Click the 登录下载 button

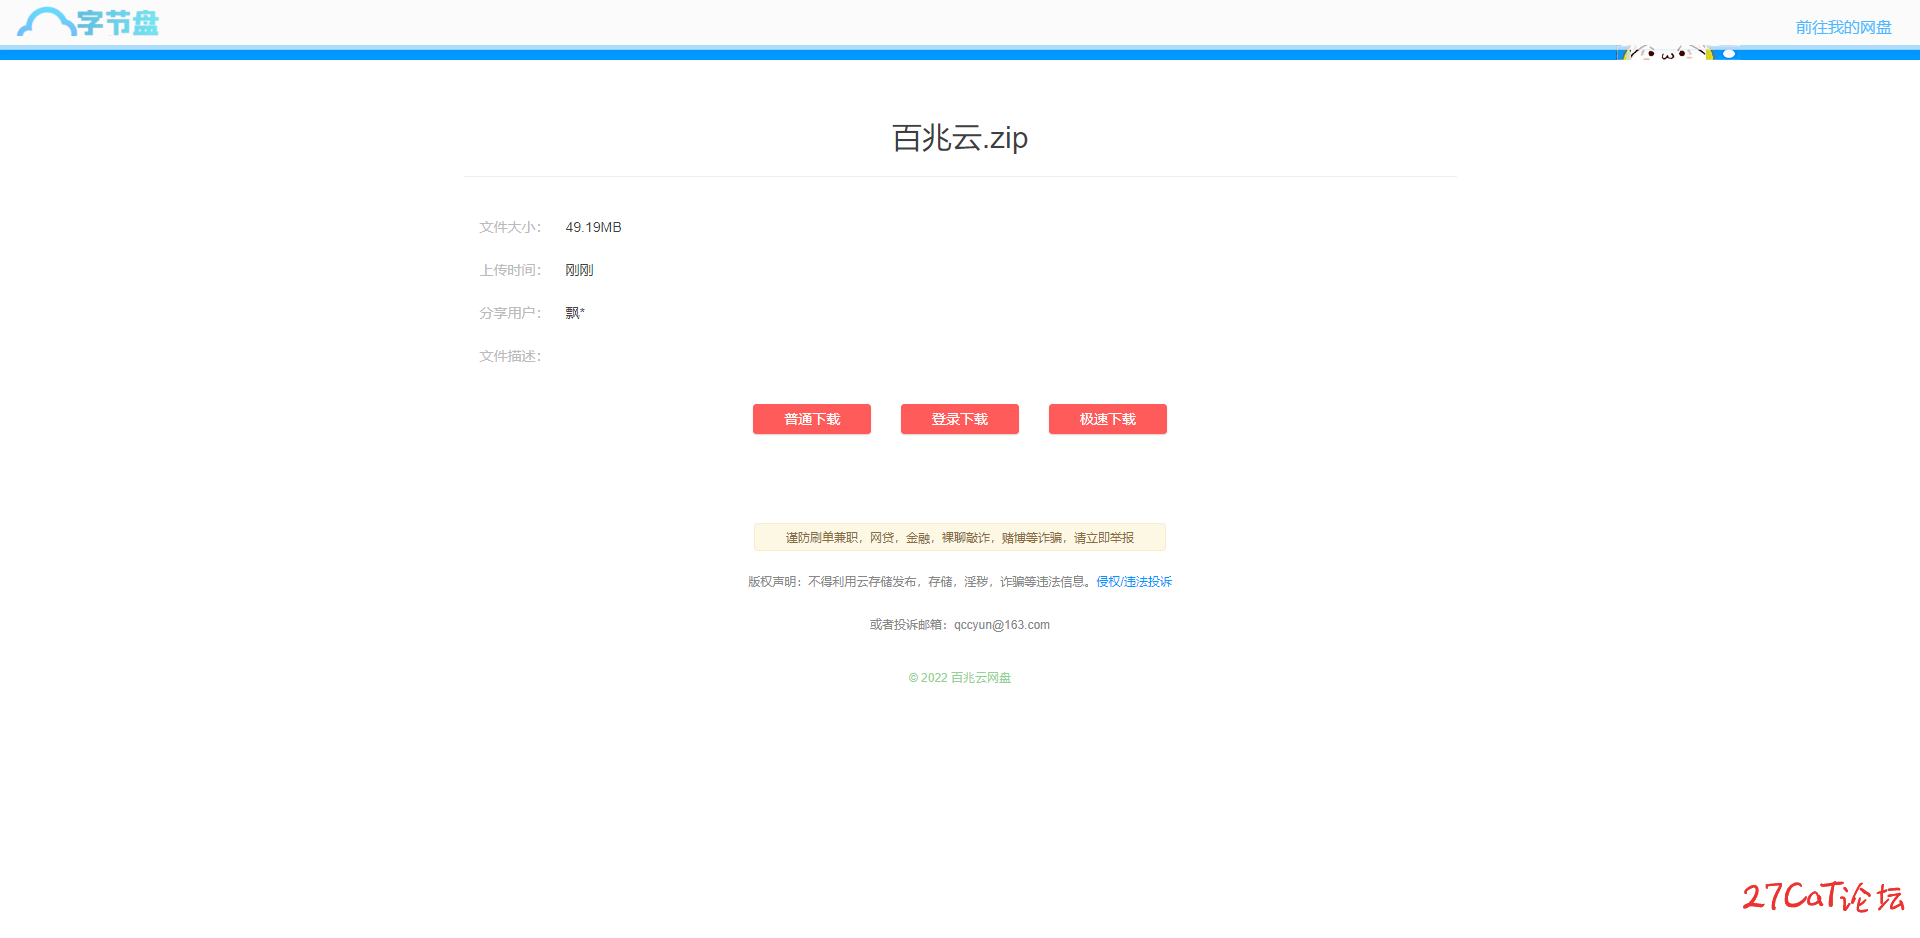click(960, 419)
